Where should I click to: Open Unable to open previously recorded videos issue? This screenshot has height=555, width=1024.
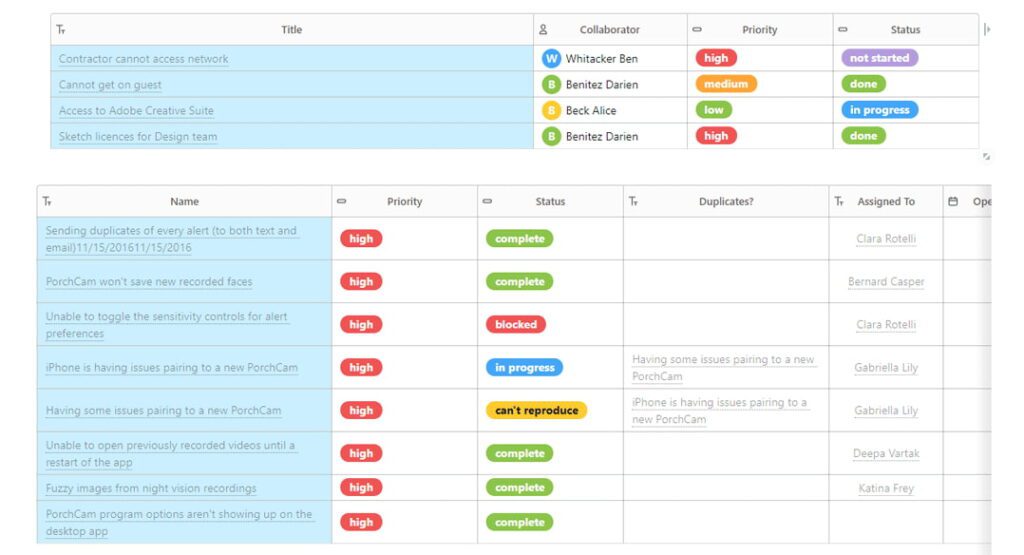tap(170, 454)
